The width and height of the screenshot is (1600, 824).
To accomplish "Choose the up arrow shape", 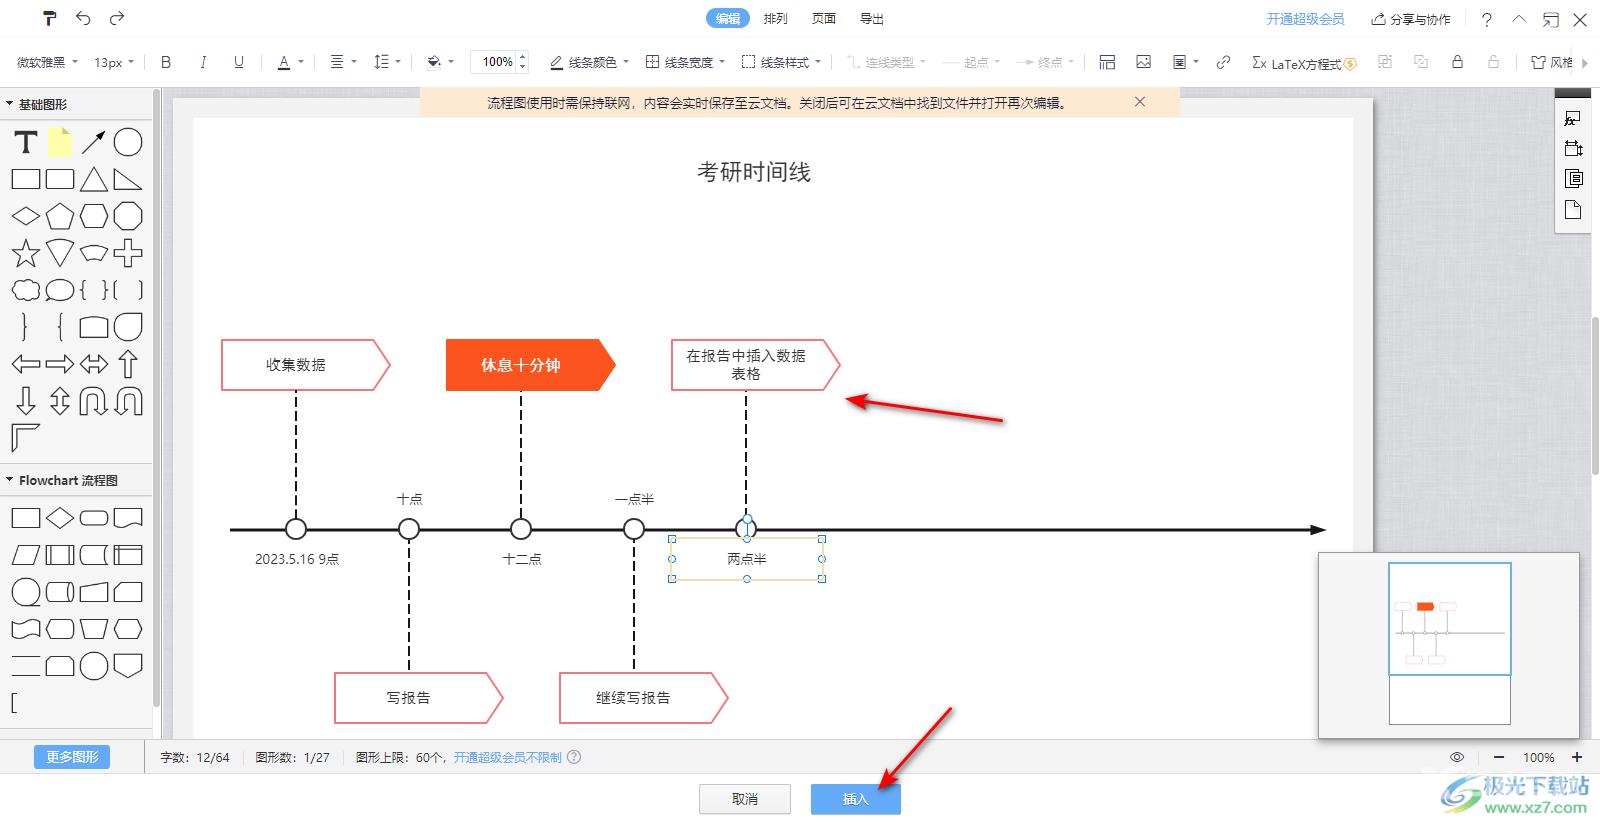I will pyautogui.click(x=128, y=364).
